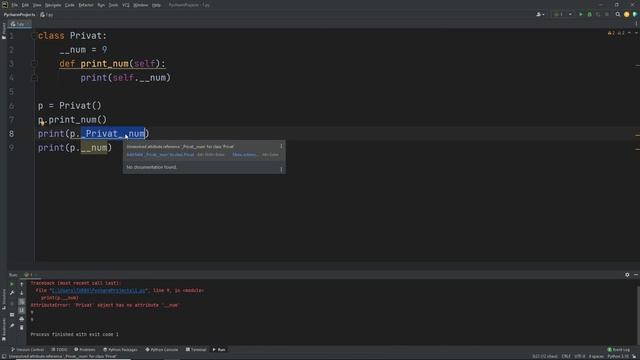Open the user account dropdown in toolbar
The width and height of the screenshot is (640, 360).
coord(540,14)
